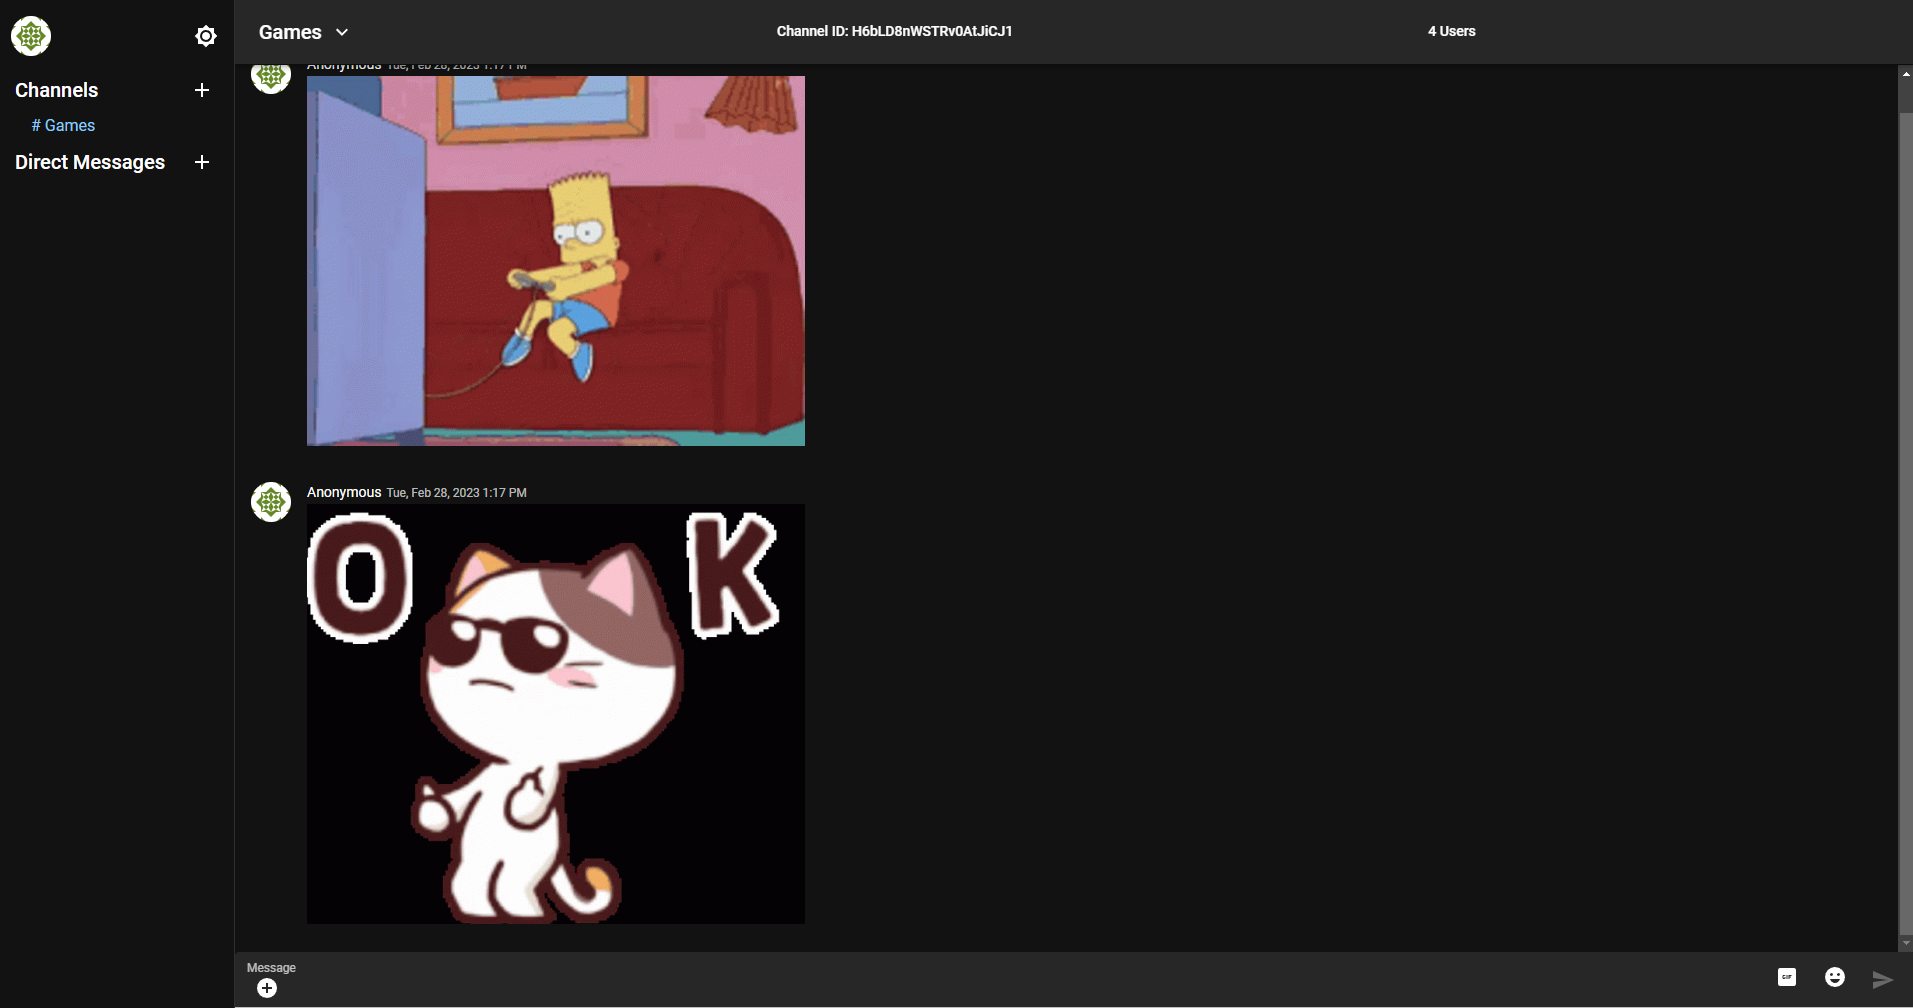Click the scrollbar up arrow
This screenshot has width=1913, height=1008.
pos(1905,74)
